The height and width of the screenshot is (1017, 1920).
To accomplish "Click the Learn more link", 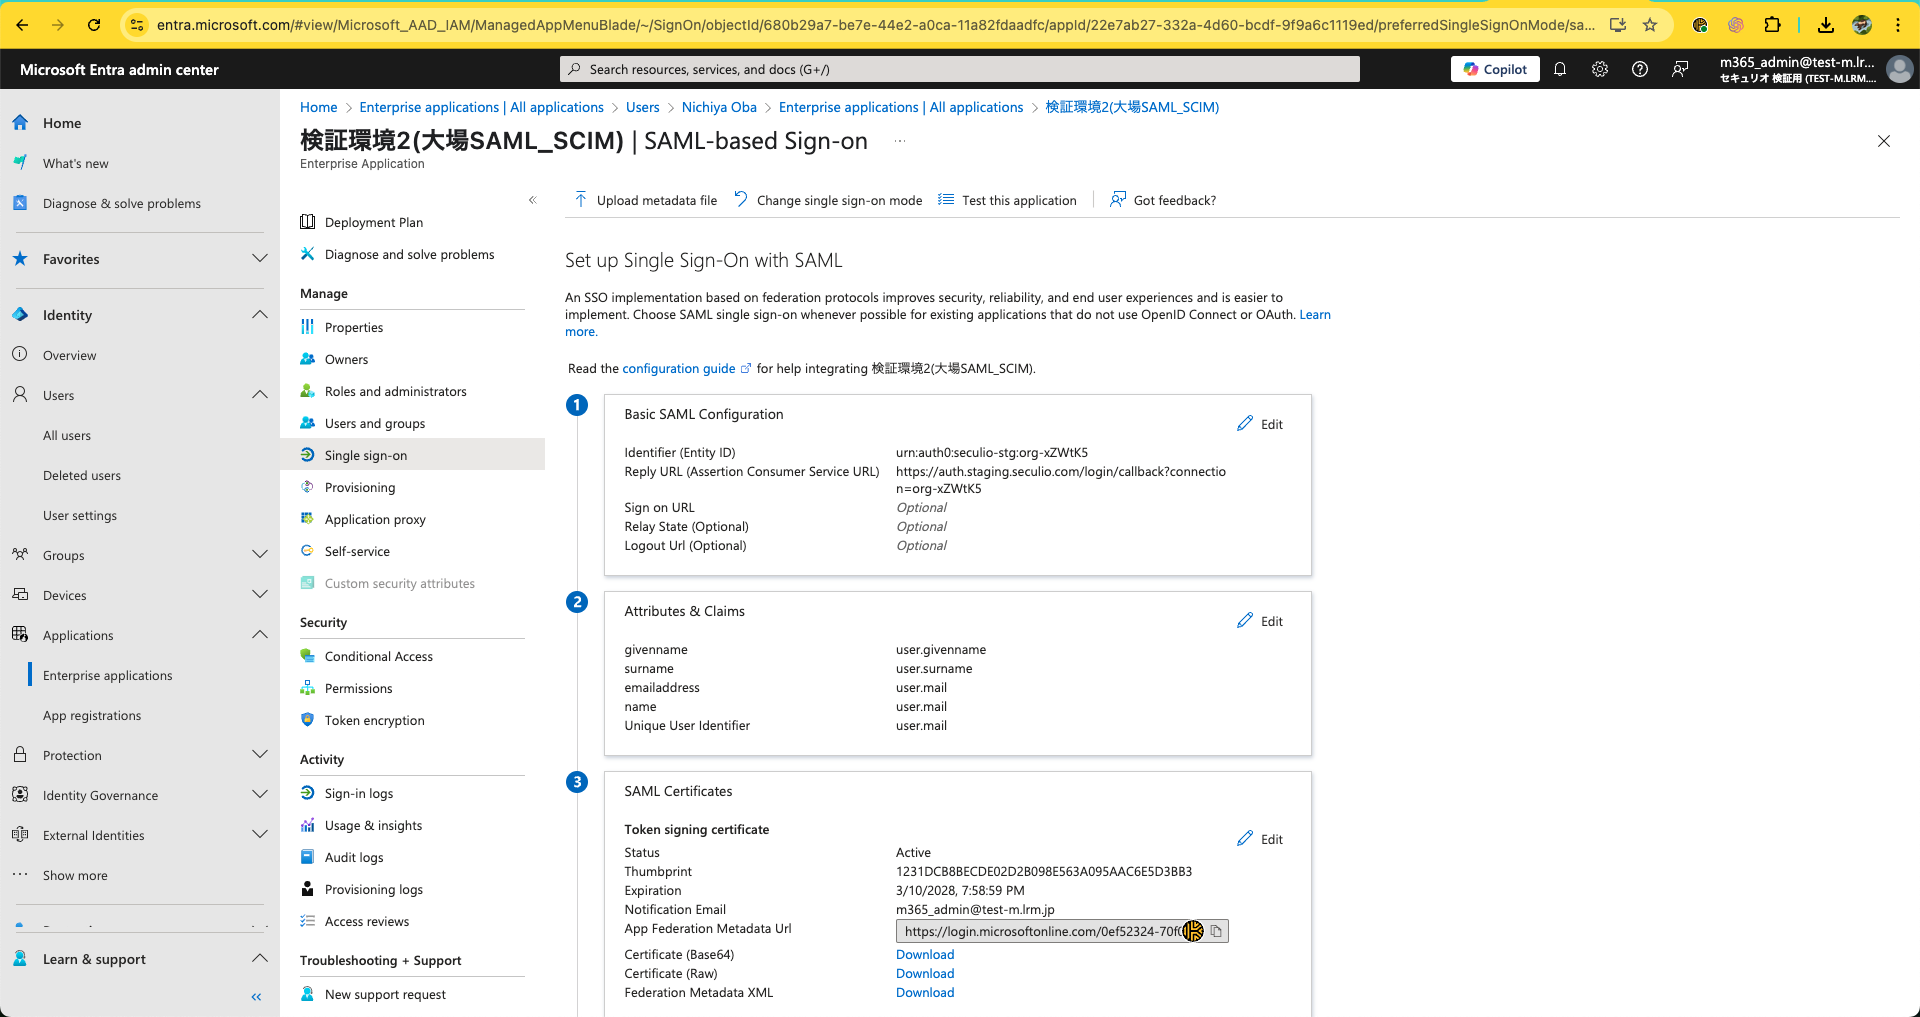I will click(1315, 314).
